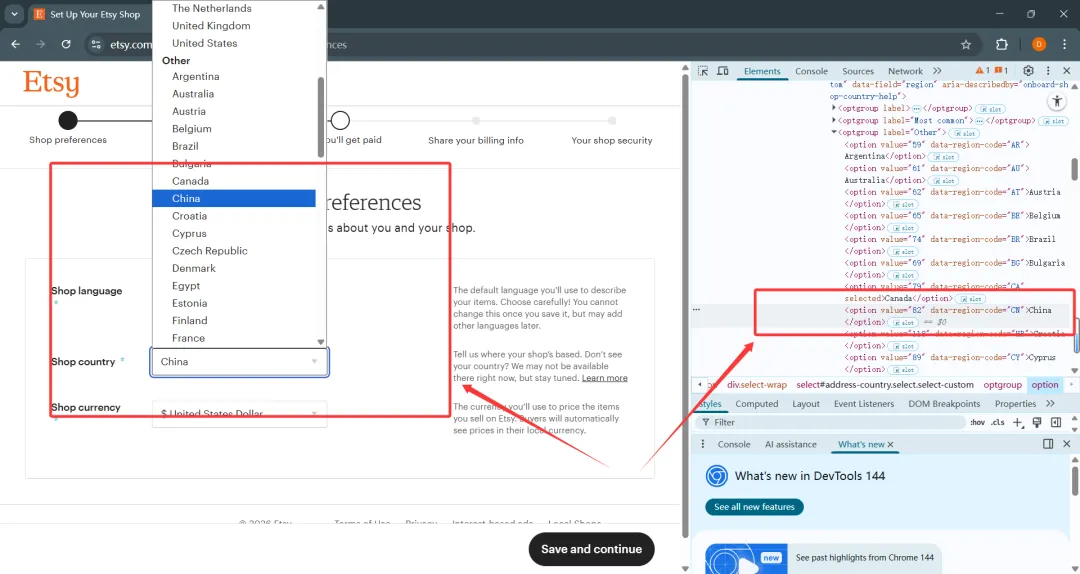This screenshot has width=1080, height=574.
Task: Open the DevTools three-dot customize menu
Action: pyautogui.click(x=1048, y=70)
